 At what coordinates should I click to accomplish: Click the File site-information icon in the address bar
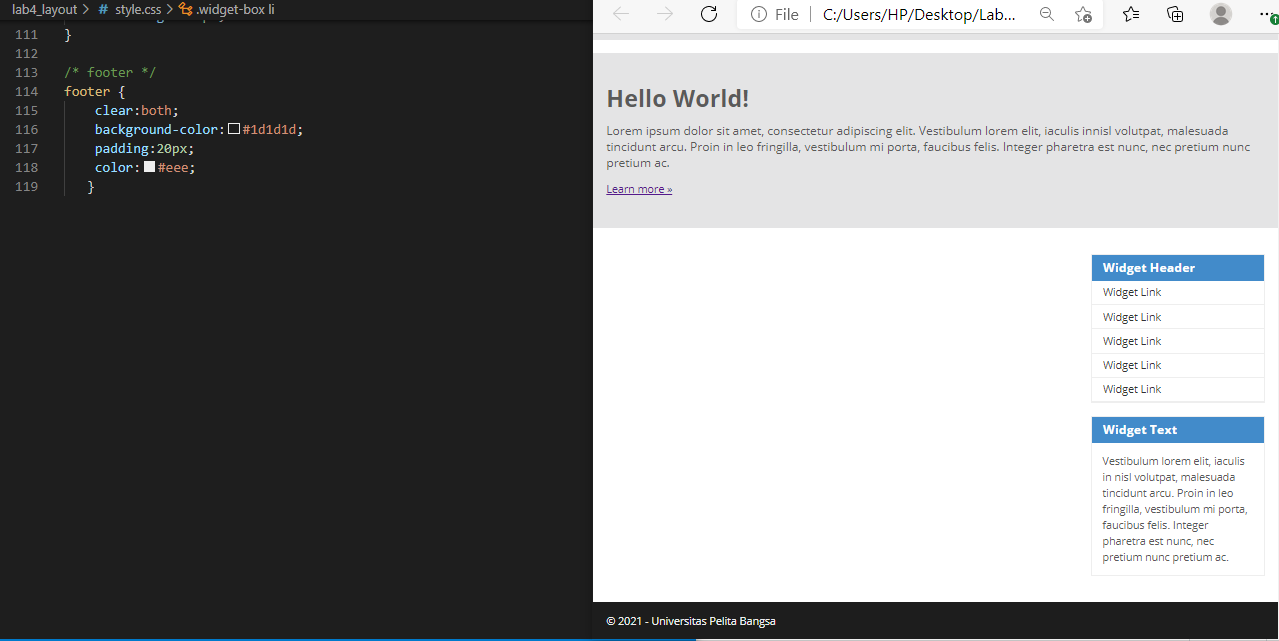tap(760, 15)
